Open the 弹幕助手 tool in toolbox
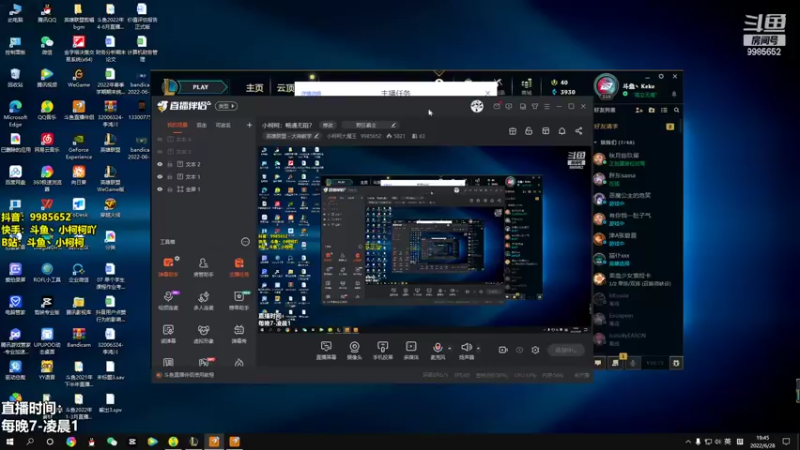This screenshot has width=800, height=450. (x=168, y=266)
